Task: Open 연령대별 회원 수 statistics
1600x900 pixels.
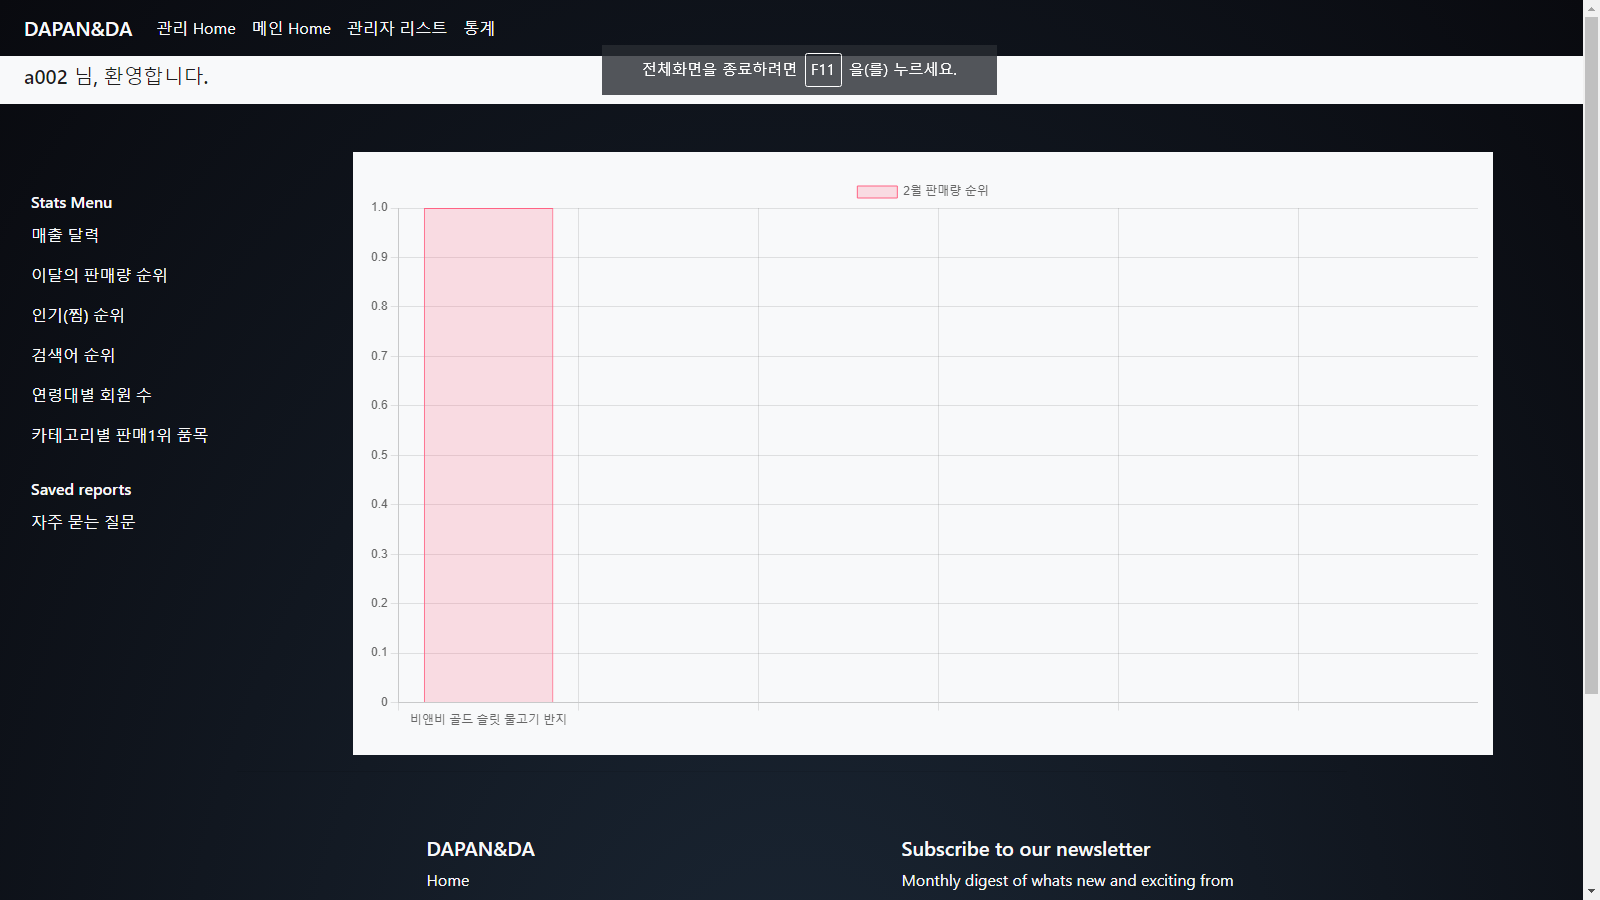Action: pos(91,395)
